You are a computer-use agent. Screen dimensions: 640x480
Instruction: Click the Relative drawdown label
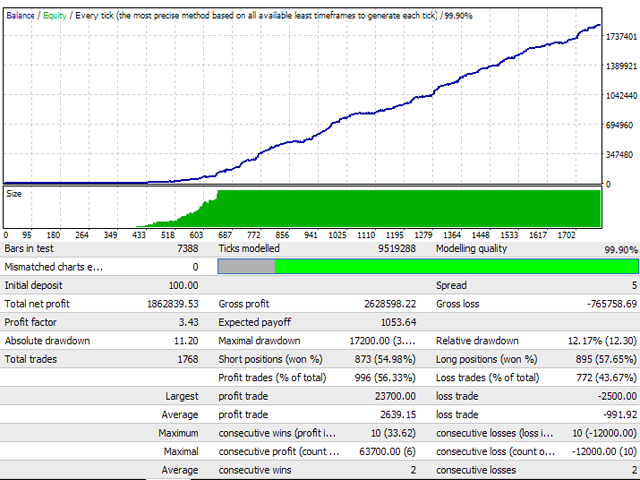477,341
